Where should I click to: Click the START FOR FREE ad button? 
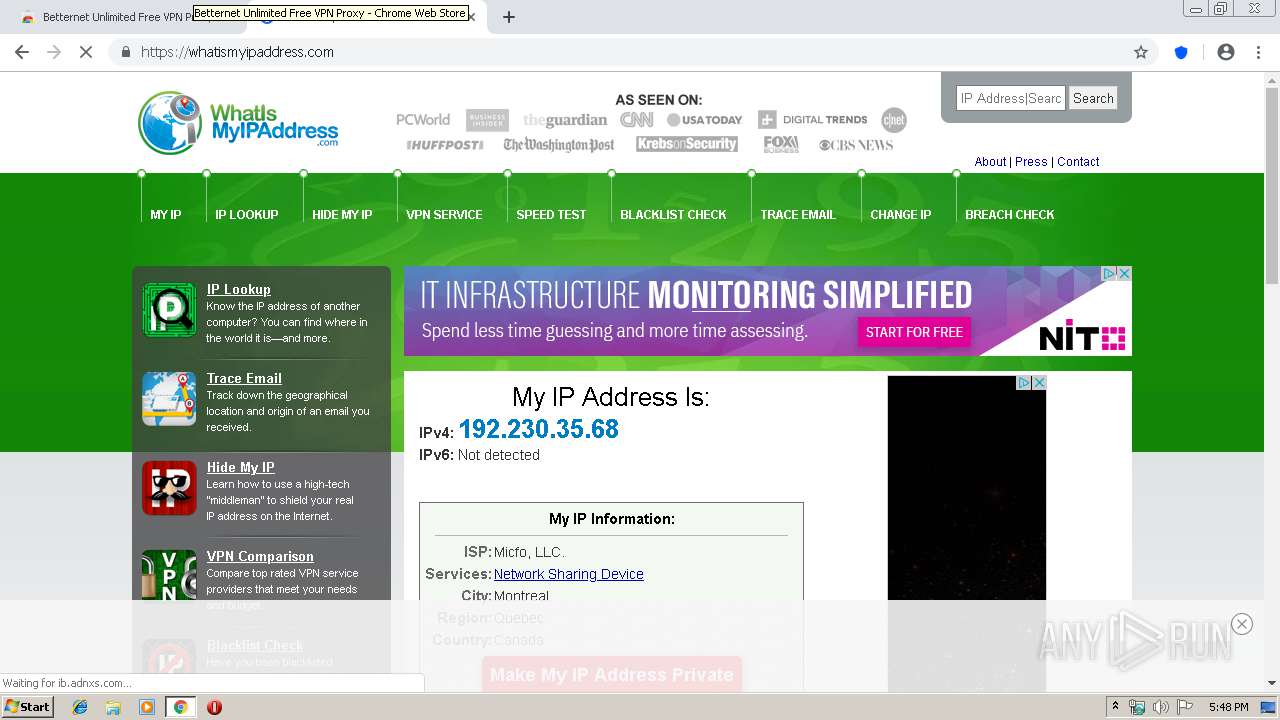pos(914,332)
